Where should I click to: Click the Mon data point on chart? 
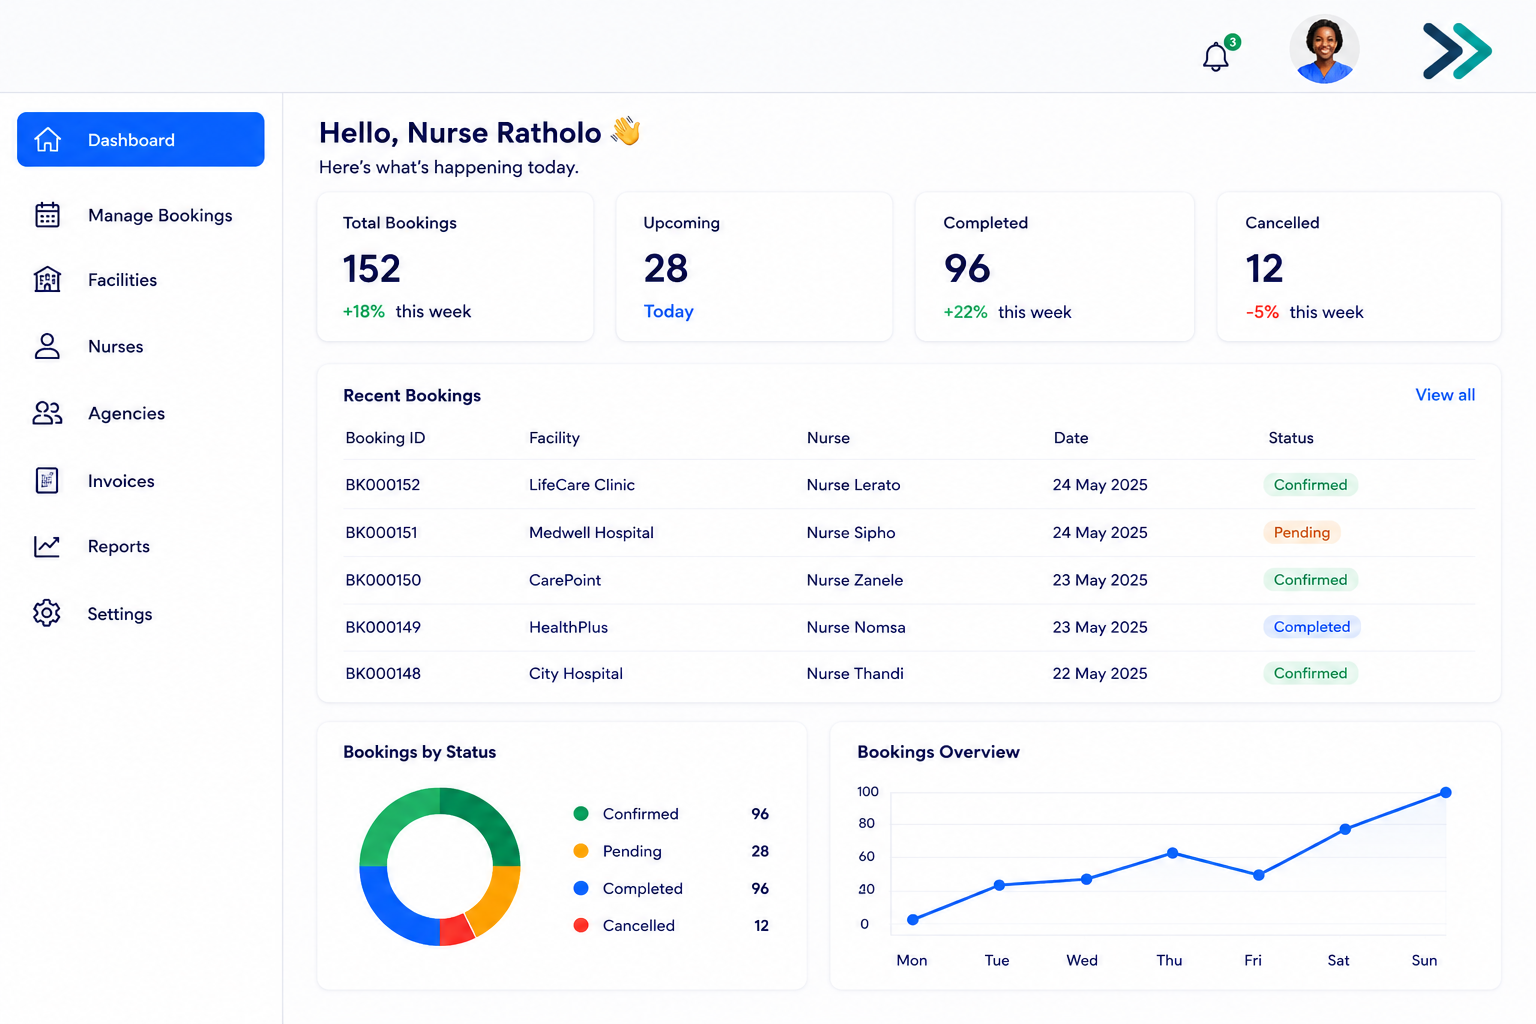tap(912, 919)
